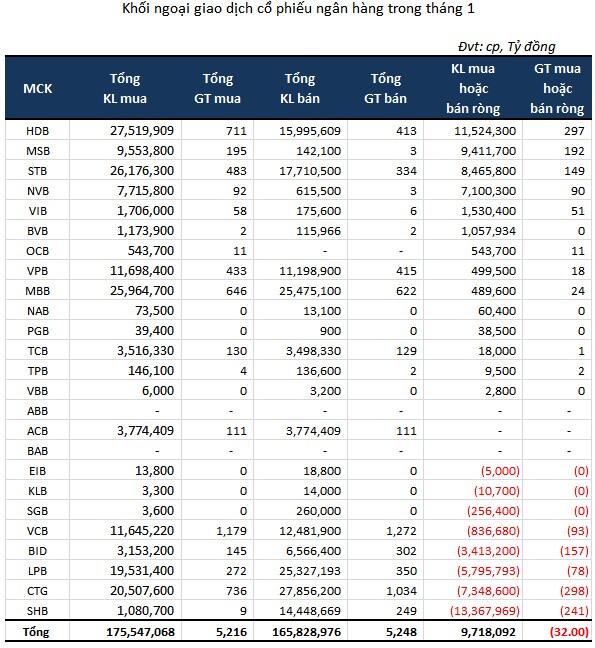Screen dimensions: 595x648
Task: Select the total buy volume 175,547,068
Action: click(x=140, y=632)
